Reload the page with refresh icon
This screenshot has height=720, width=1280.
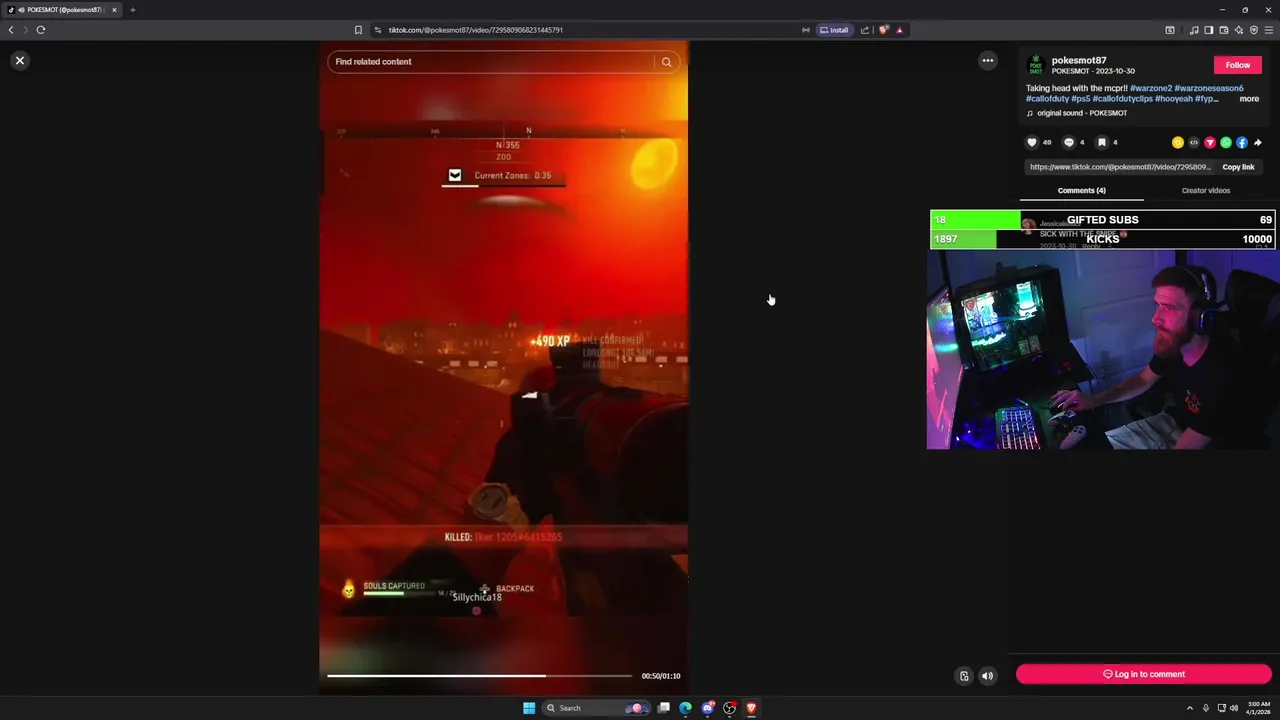(x=41, y=30)
